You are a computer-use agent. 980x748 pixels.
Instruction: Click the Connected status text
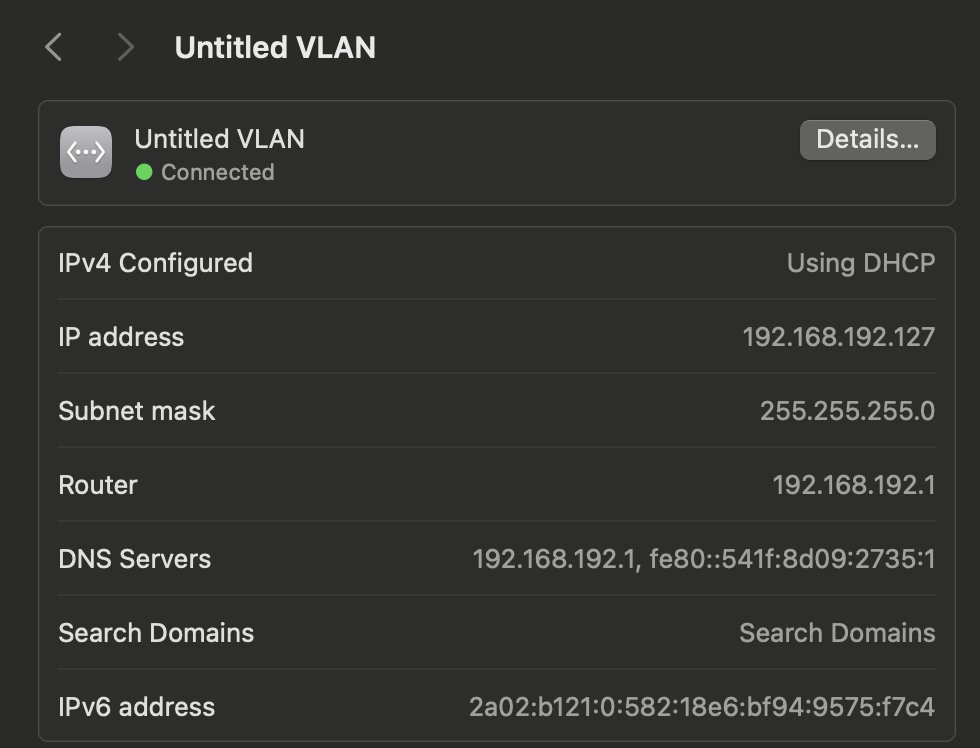coord(217,172)
